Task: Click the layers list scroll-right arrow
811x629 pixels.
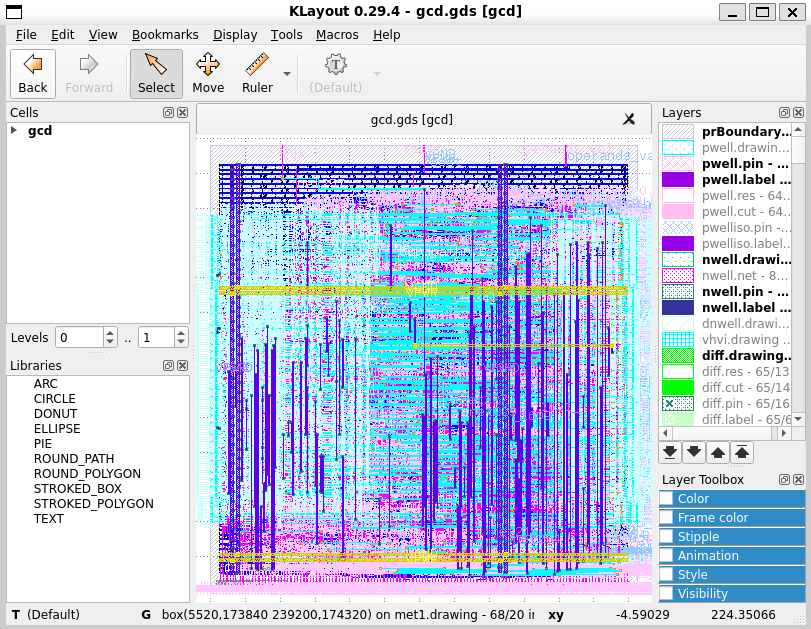Action: point(784,433)
